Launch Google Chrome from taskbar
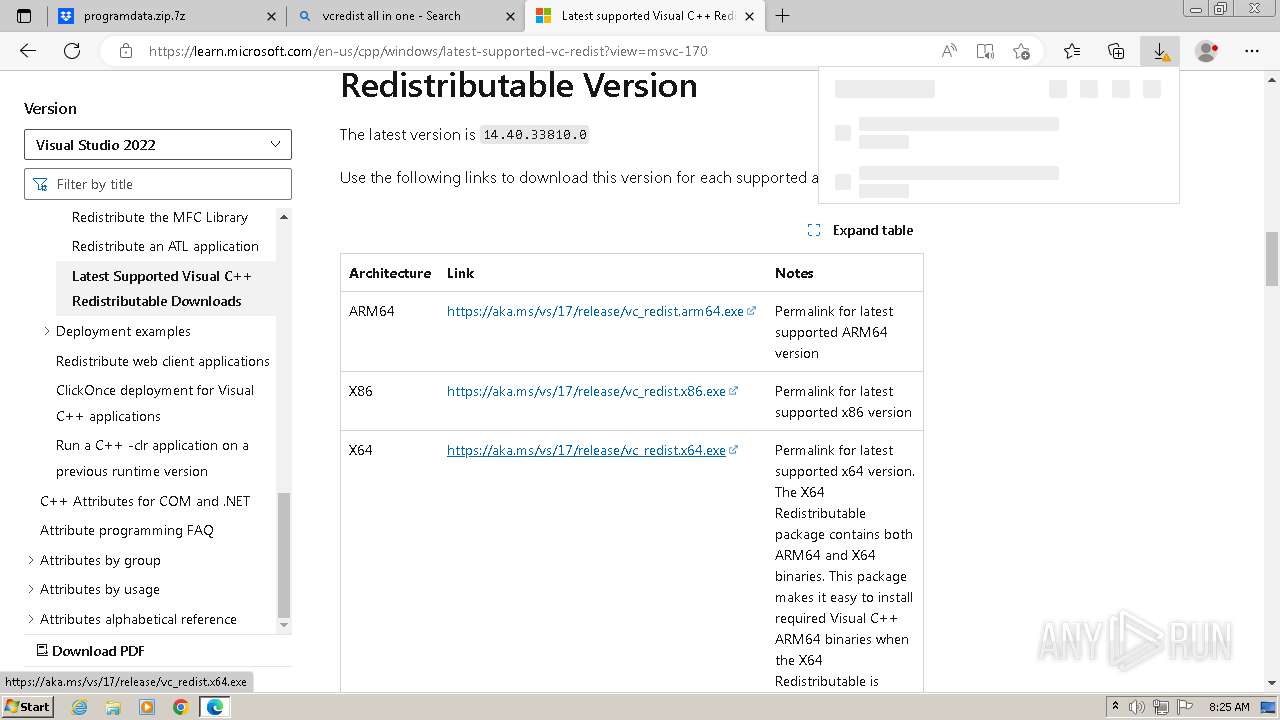This screenshot has width=1280, height=720. pyautogui.click(x=180, y=707)
